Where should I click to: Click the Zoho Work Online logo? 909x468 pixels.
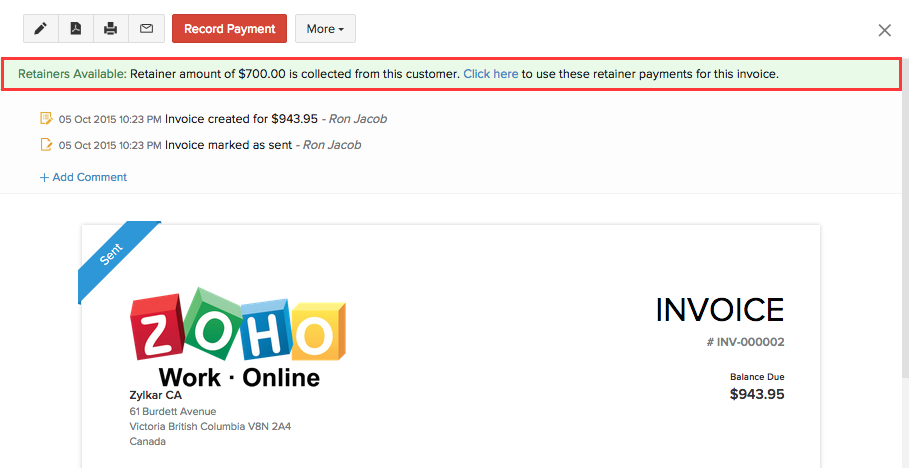(238, 337)
